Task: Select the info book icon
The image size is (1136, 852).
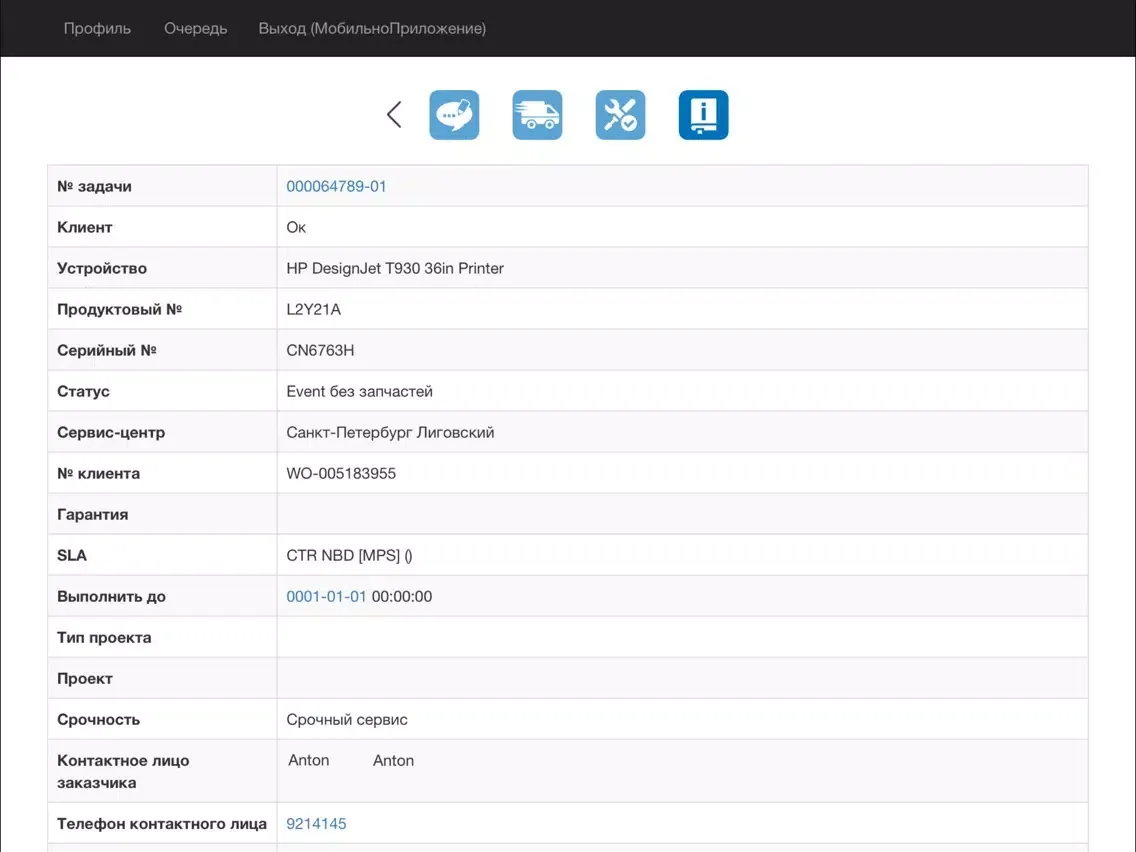Action: tap(703, 114)
